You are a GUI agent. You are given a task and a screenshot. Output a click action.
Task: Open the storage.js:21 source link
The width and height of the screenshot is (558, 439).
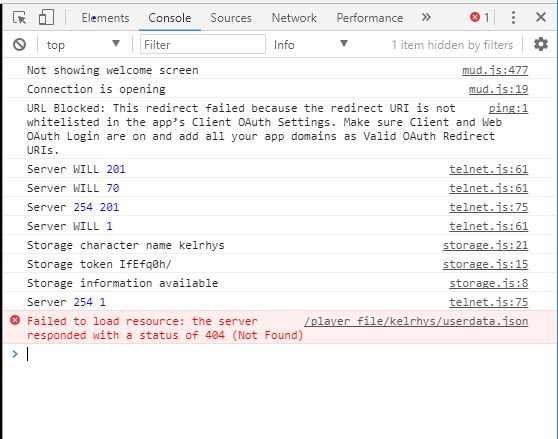pos(485,245)
